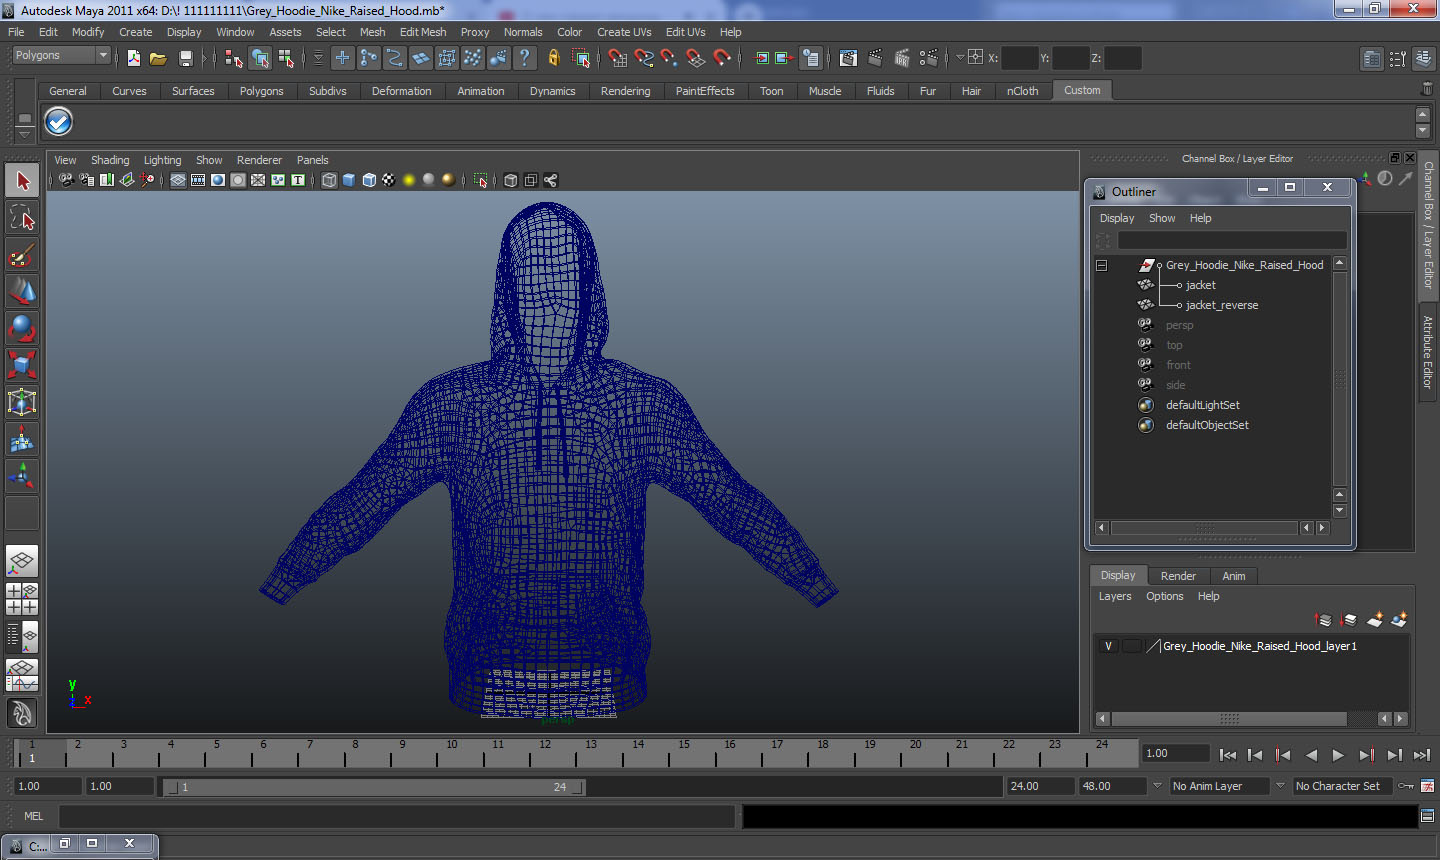
Task: Click the Play backward button
Action: click(1311, 755)
